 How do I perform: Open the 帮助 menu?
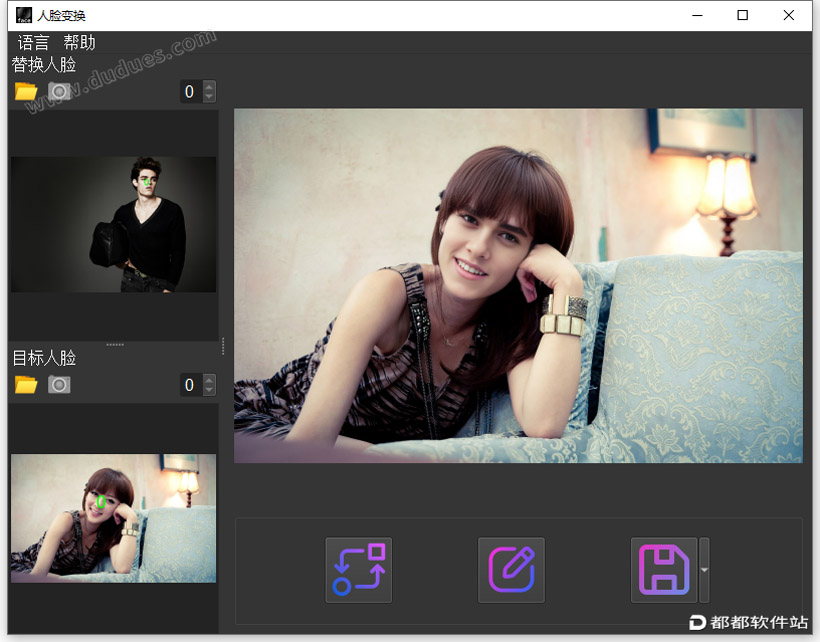(79, 42)
